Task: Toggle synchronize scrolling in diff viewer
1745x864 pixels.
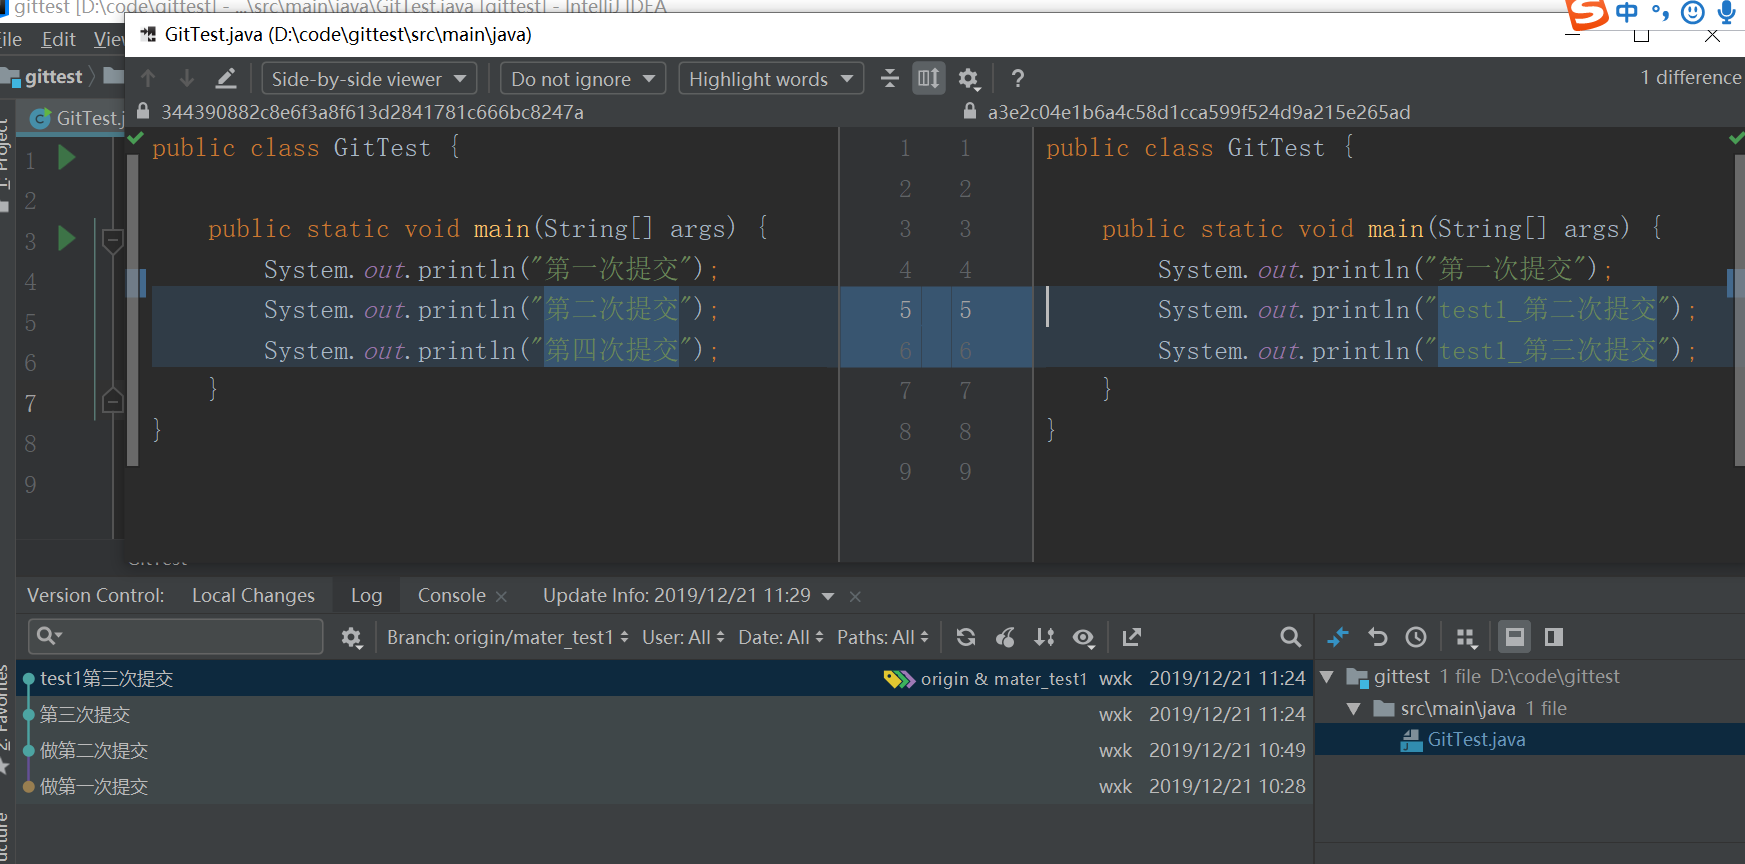Action: pos(929,78)
